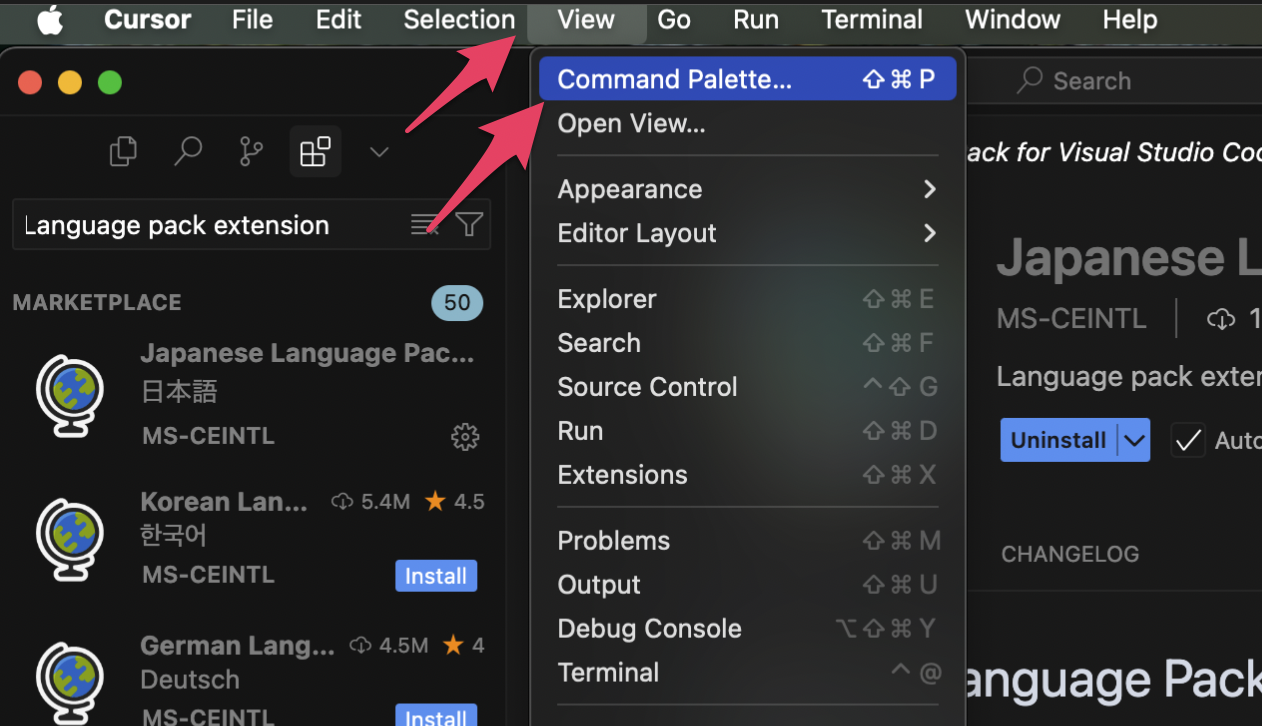Screen dimensions: 1262x726
Task: Select Problems in the View menu
Action: 748,541
